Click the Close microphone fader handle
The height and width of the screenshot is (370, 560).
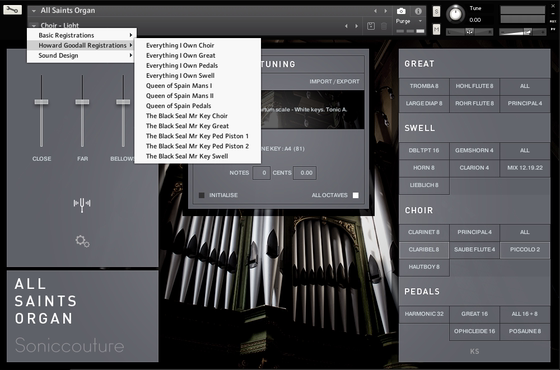(41, 102)
